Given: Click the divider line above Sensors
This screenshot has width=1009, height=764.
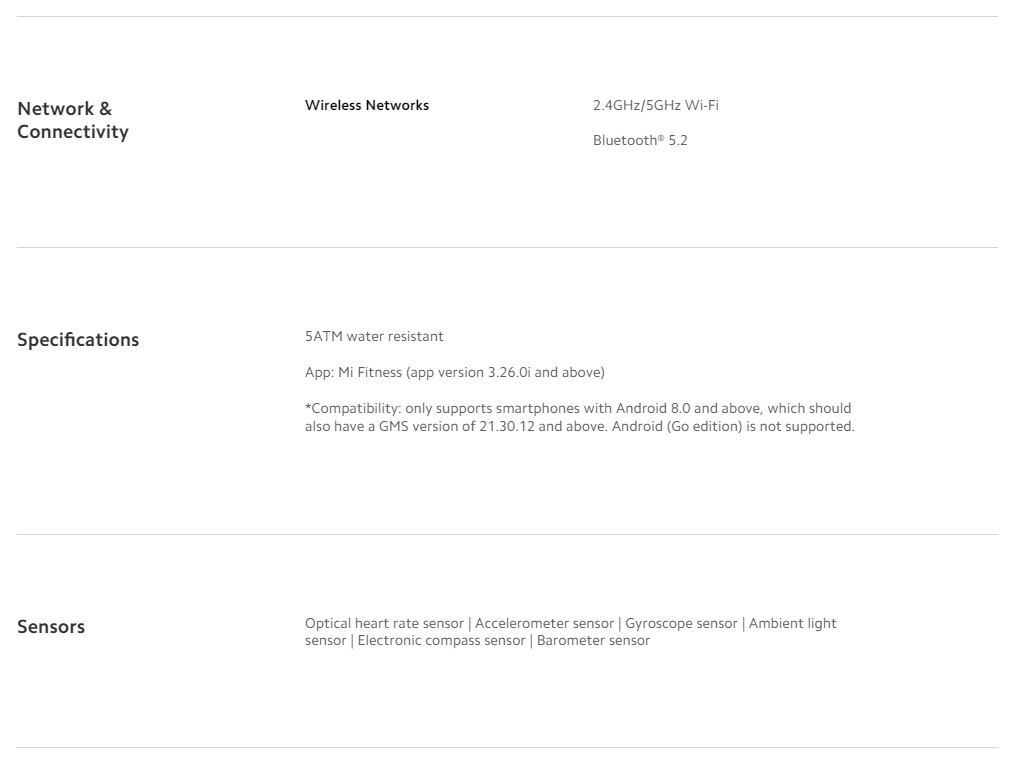Looking at the screenshot, I should [x=507, y=534].
